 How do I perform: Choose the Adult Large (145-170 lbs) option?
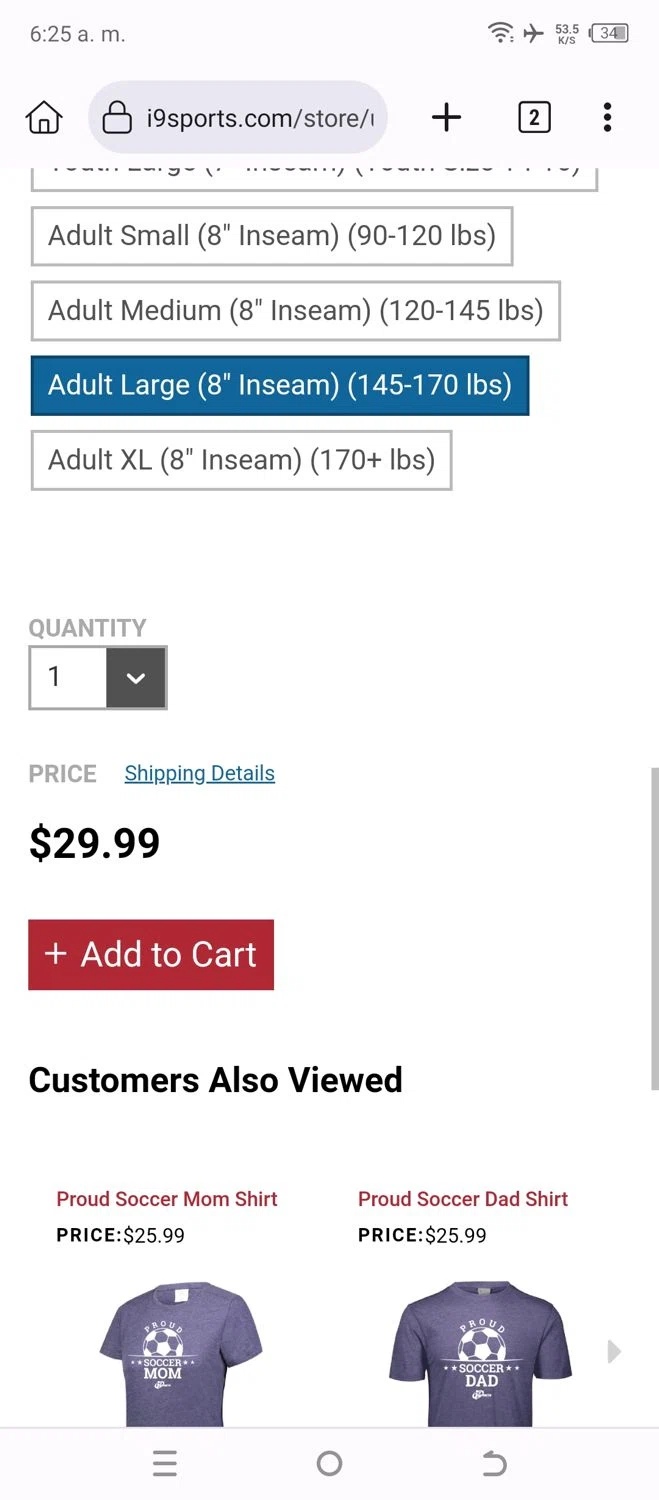click(x=279, y=385)
